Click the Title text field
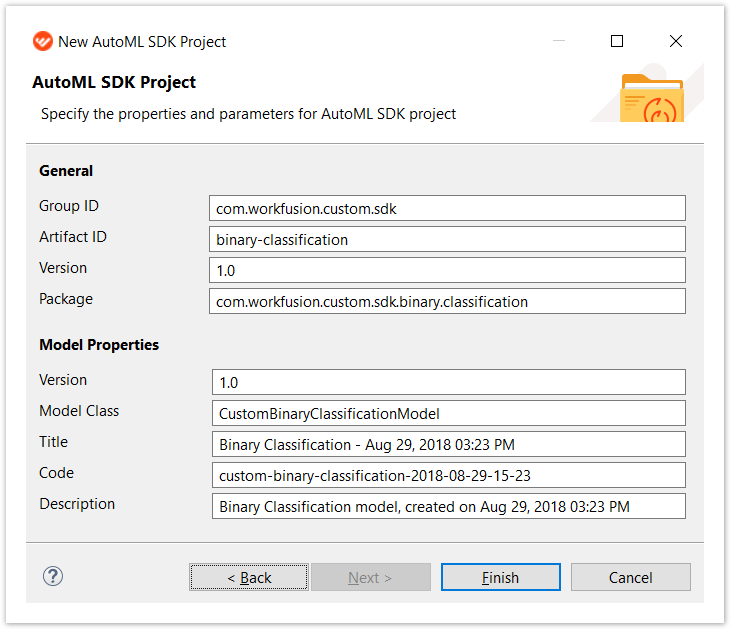The height and width of the screenshot is (629, 730). click(449, 444)
